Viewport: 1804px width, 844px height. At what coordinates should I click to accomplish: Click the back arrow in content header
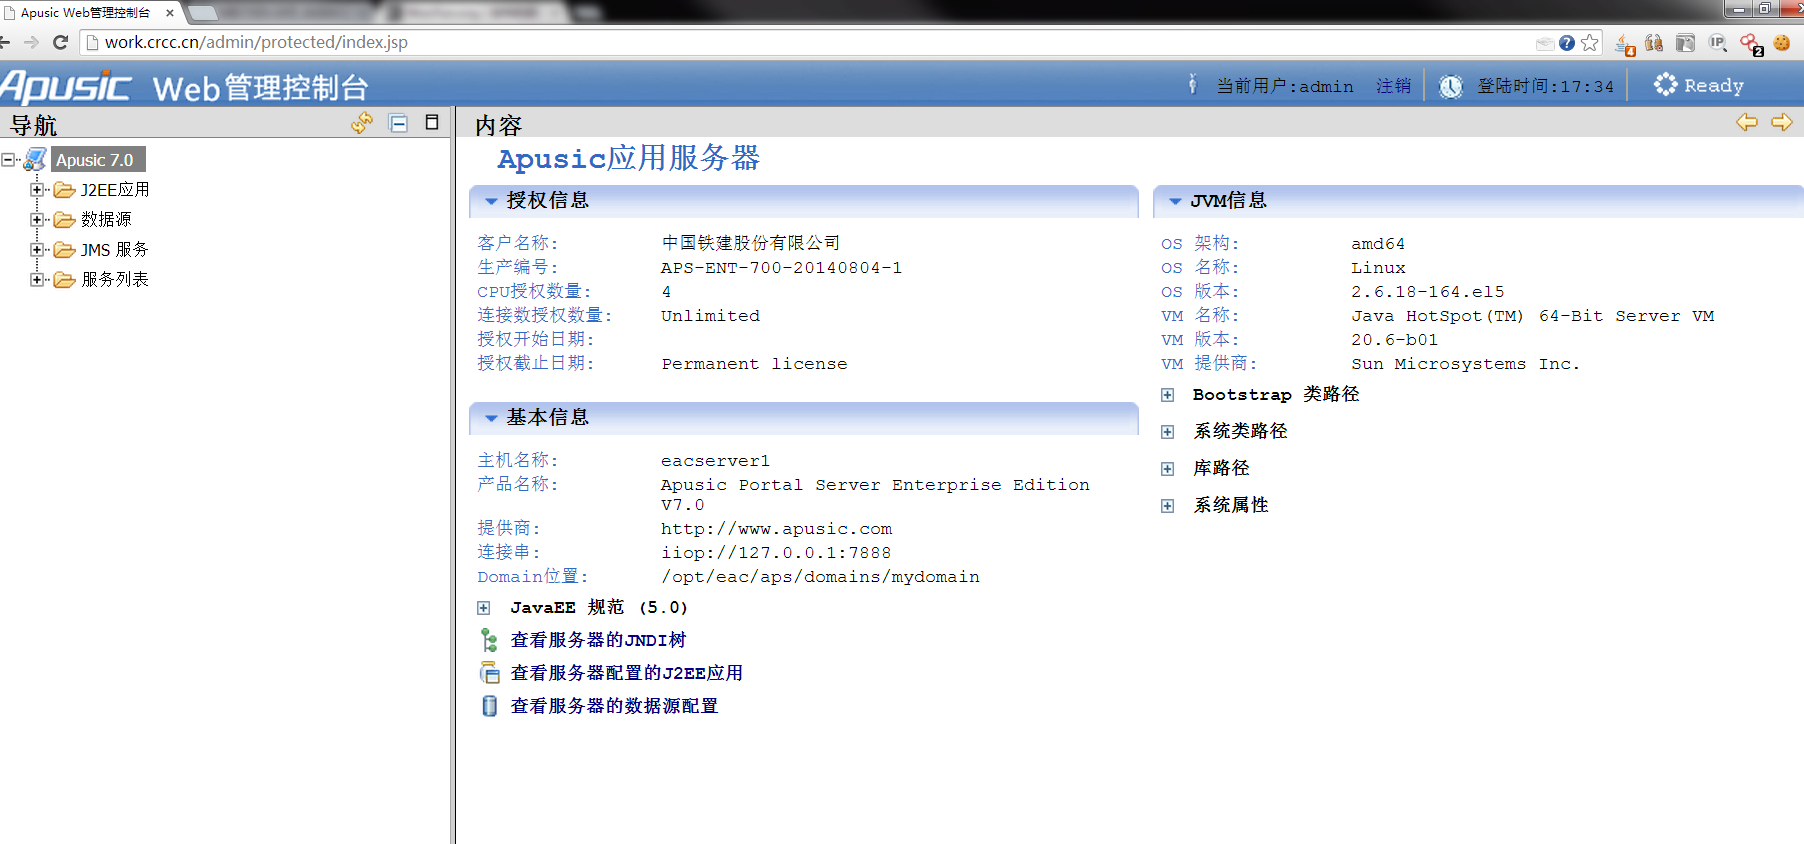point(1747,122)
